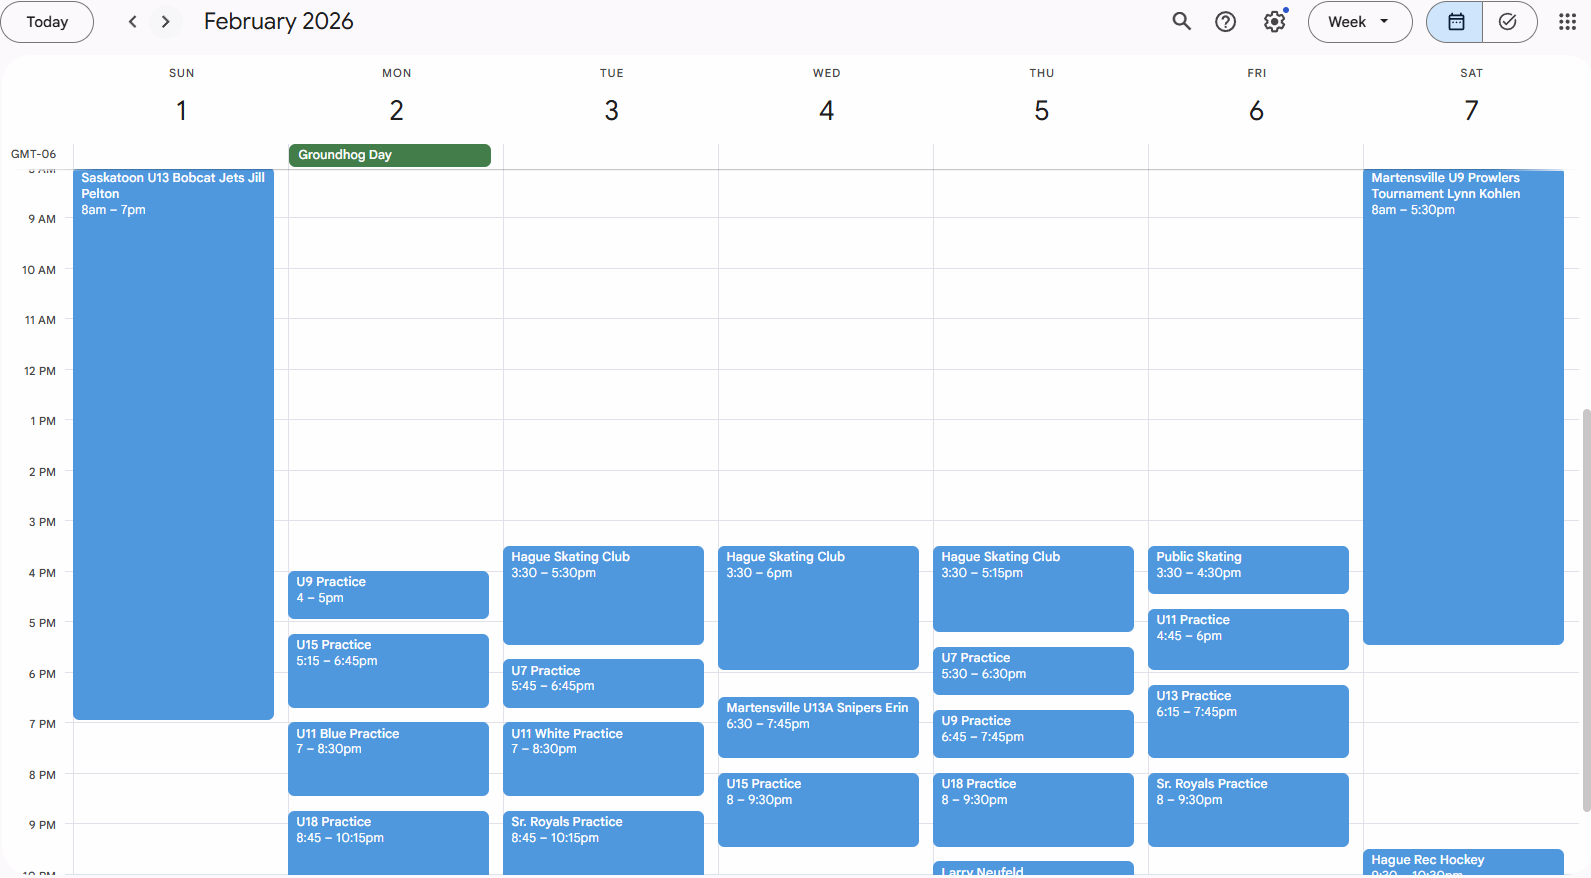
Task: Click the Today button
Action: tap(47, 22)
